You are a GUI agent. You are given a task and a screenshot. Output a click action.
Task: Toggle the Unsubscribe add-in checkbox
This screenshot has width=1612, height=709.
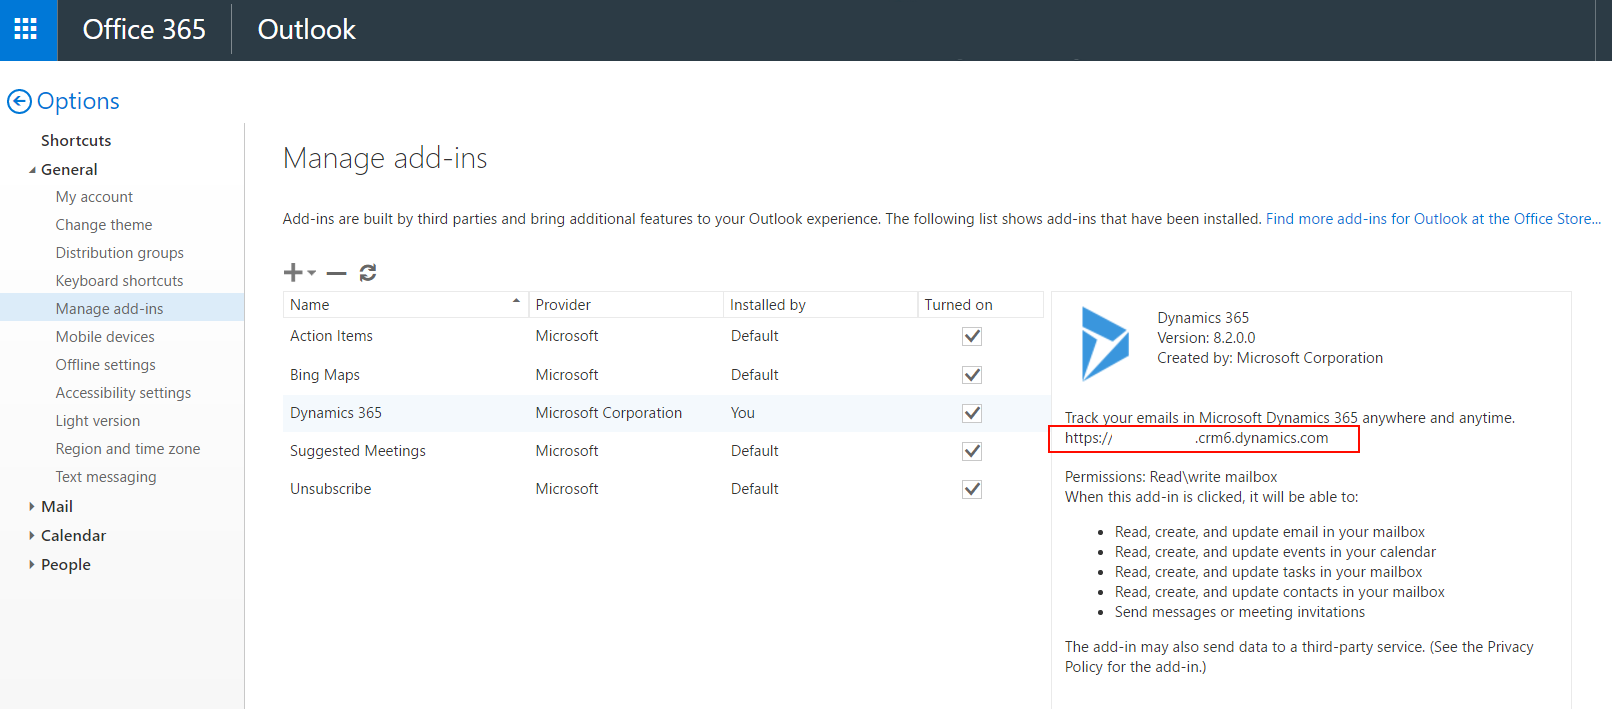tap(971, 489)
